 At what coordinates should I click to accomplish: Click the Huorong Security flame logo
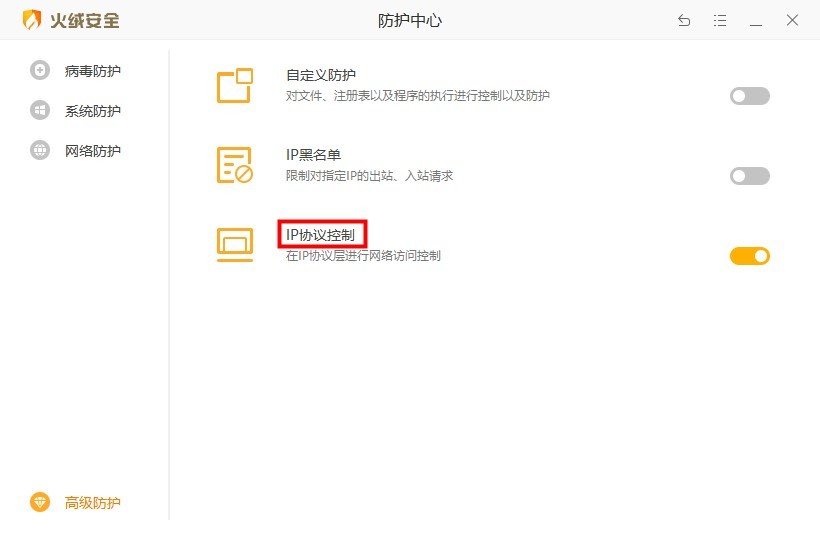point(32,20)
